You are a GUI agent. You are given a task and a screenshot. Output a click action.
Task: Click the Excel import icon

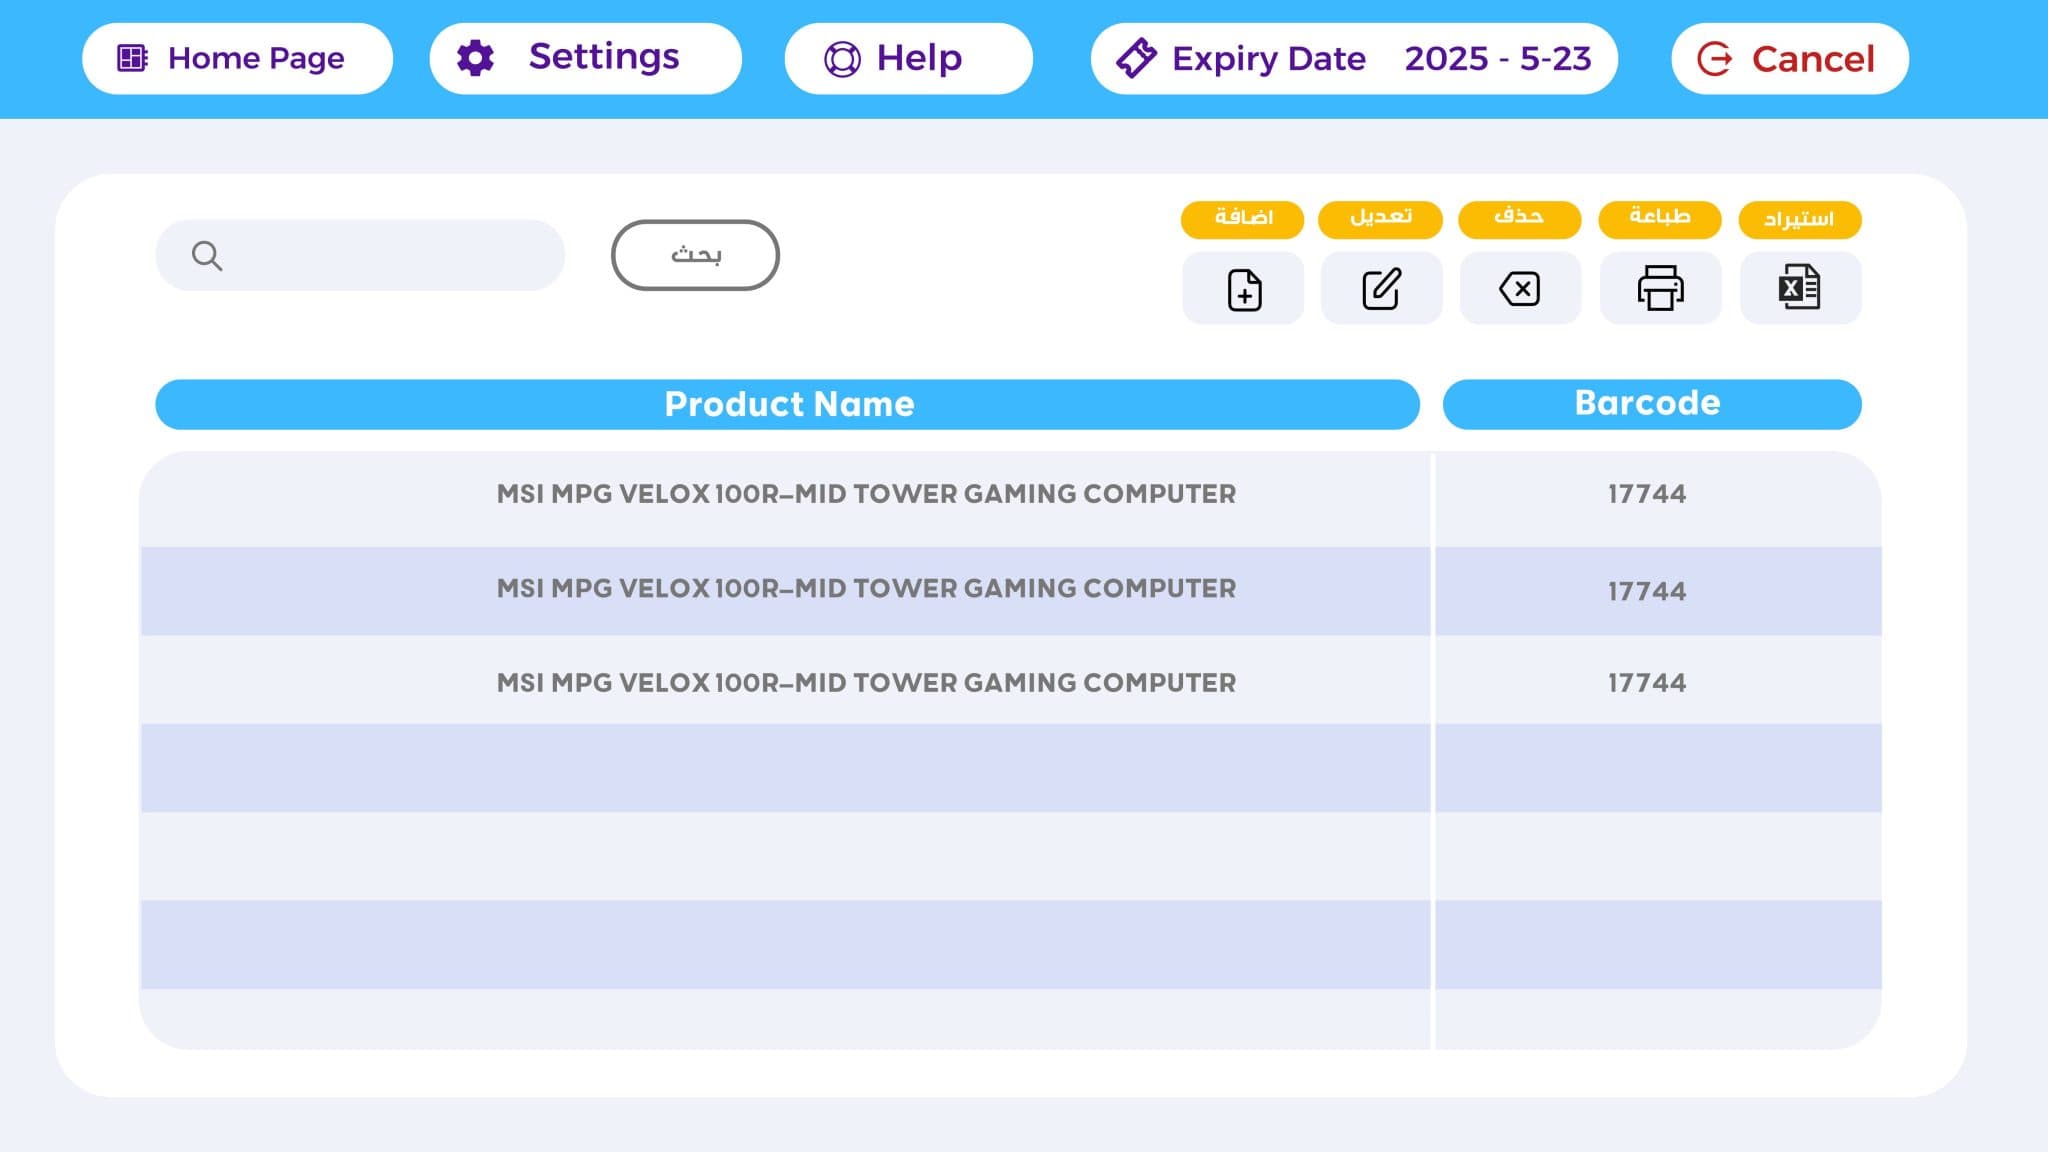[1799, 289]
